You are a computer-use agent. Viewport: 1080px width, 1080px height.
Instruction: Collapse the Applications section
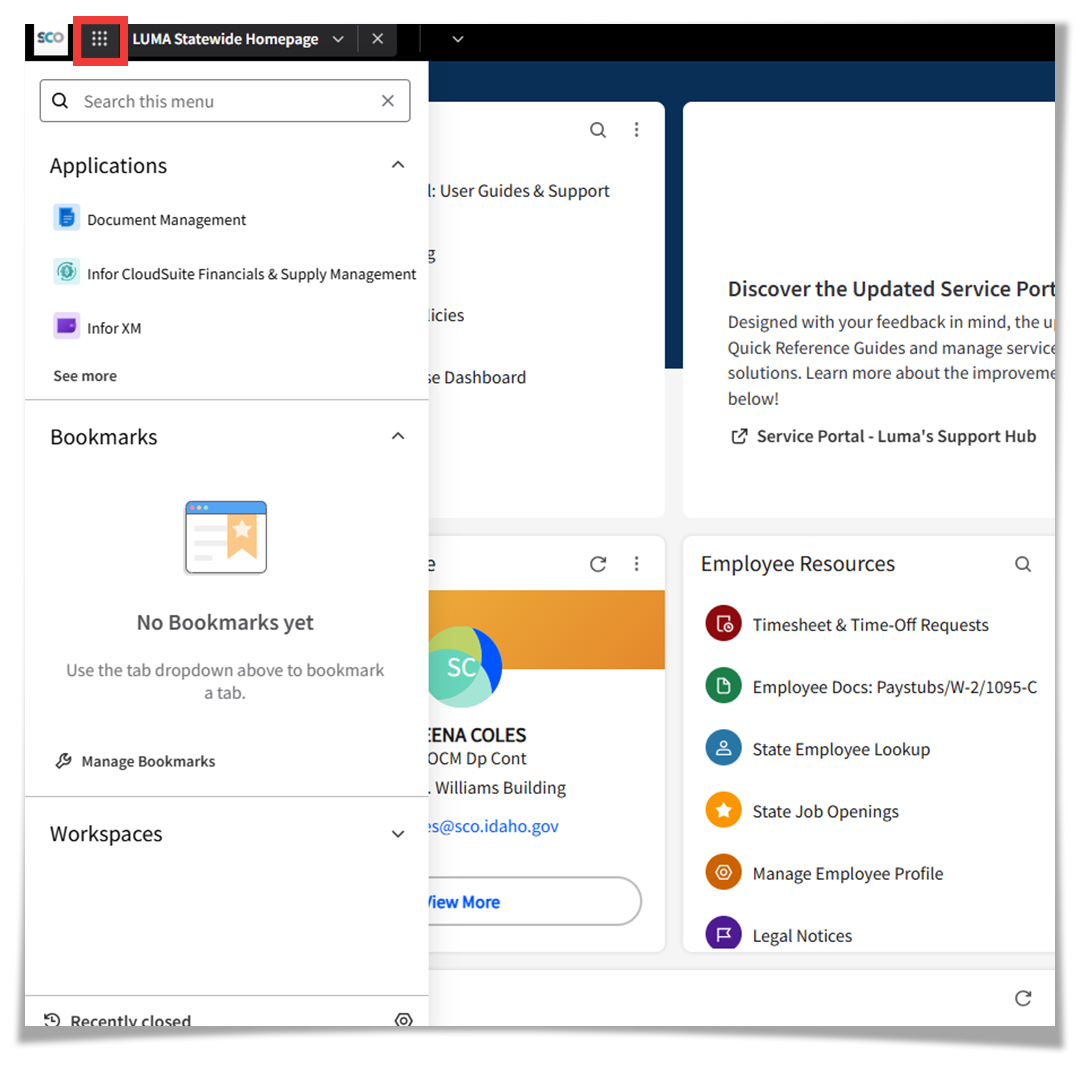398,165
